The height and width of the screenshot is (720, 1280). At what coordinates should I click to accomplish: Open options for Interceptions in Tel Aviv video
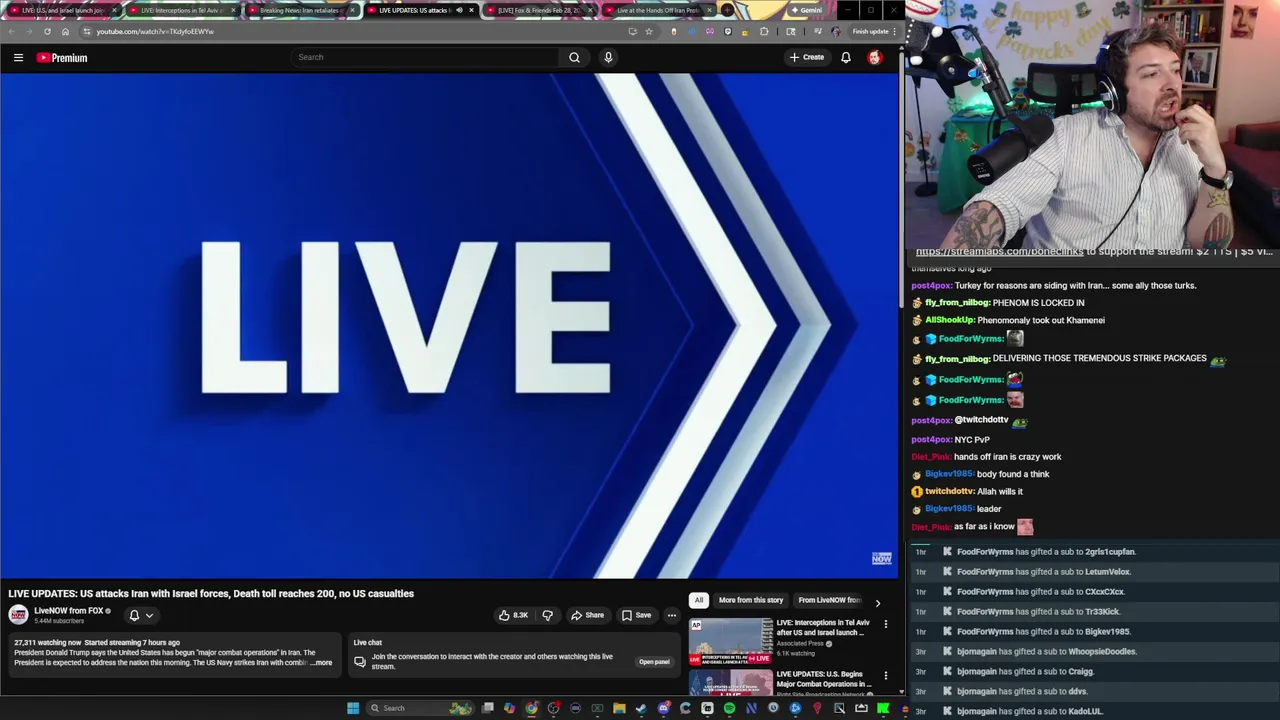[x=885, y=625]
